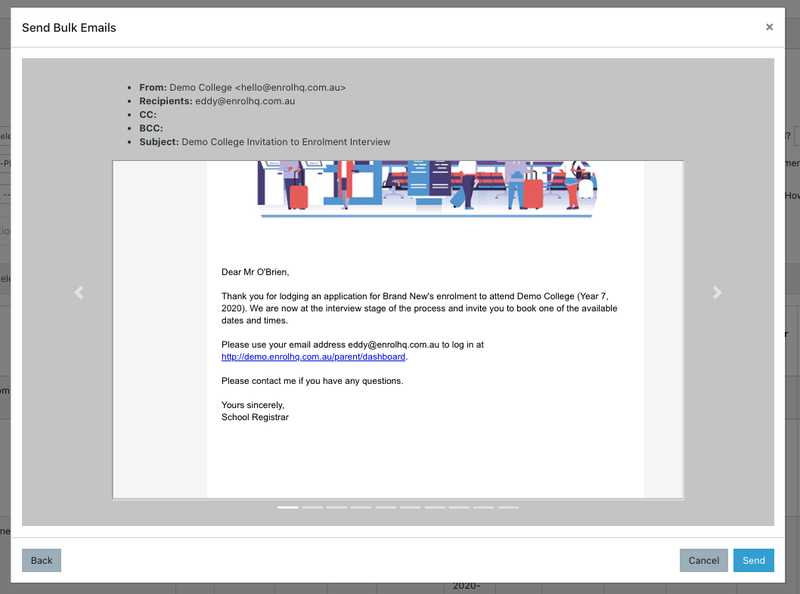Advance to the next email preview
Viewport: 800px width, 594px height.
point(716,292)
